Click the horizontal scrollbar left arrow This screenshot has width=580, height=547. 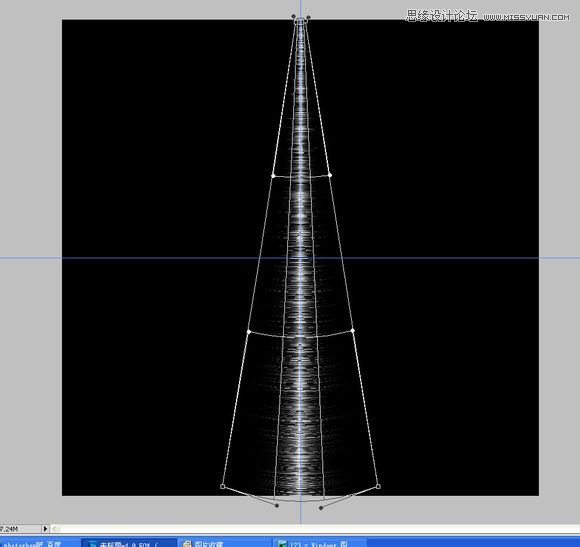point(55,529)
